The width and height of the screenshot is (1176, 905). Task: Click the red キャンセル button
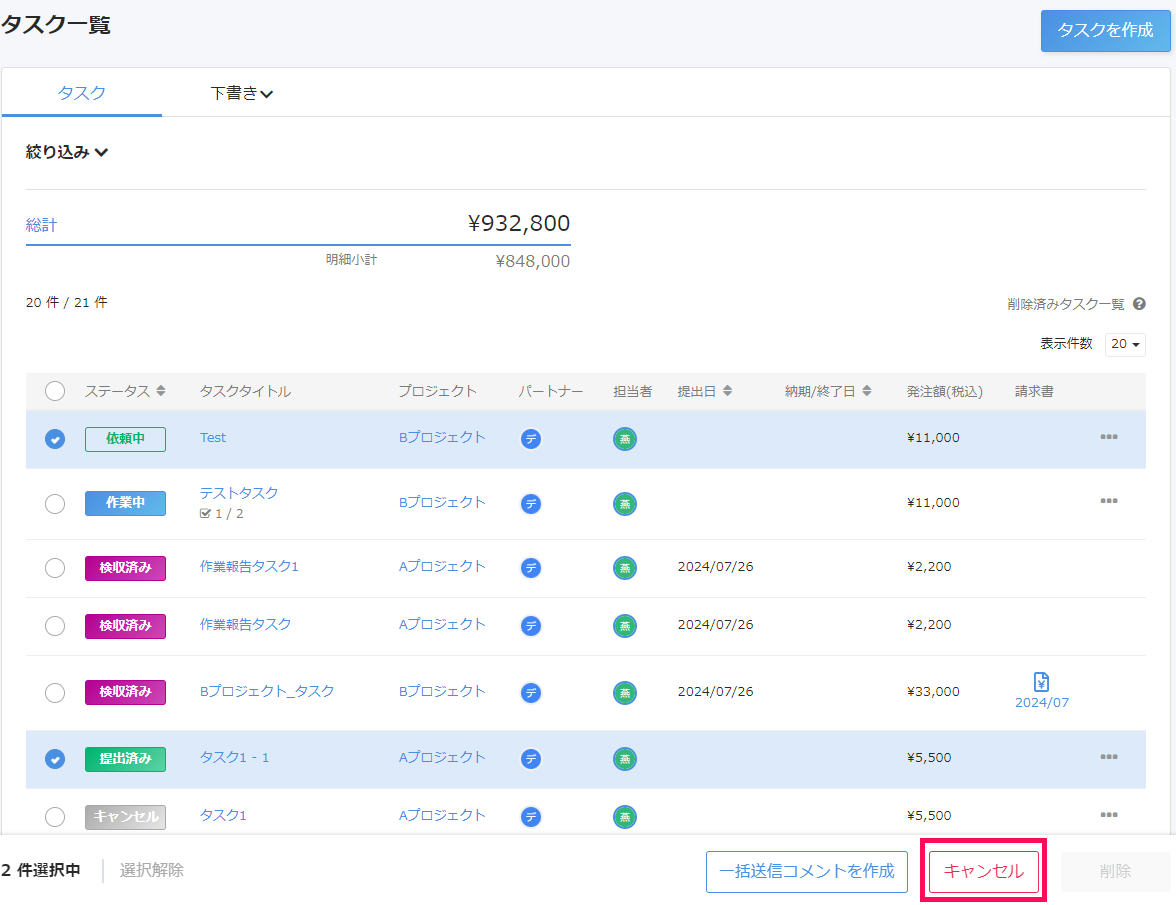tap(983, 871)
